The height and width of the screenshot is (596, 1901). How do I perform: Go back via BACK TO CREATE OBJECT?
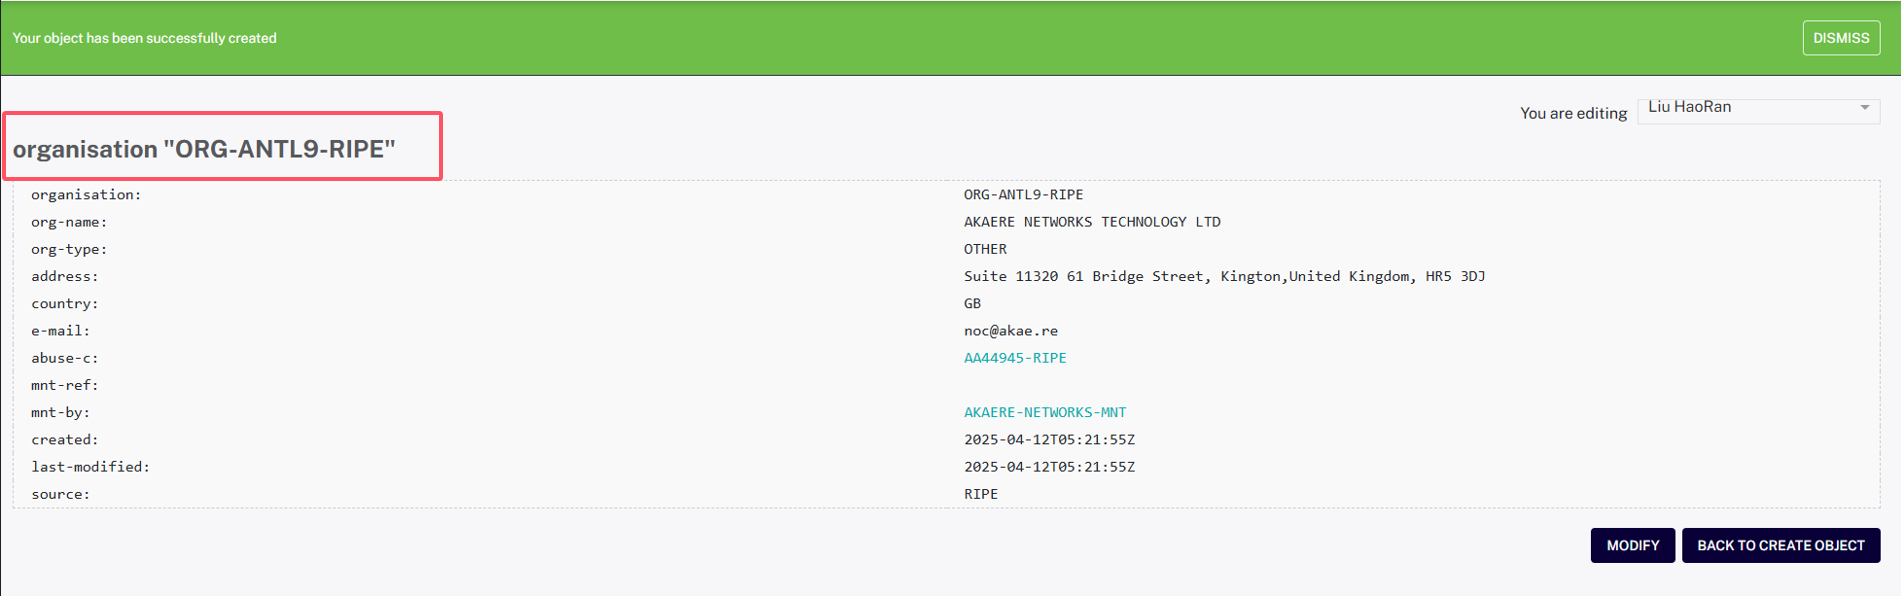coord(1780,545)
